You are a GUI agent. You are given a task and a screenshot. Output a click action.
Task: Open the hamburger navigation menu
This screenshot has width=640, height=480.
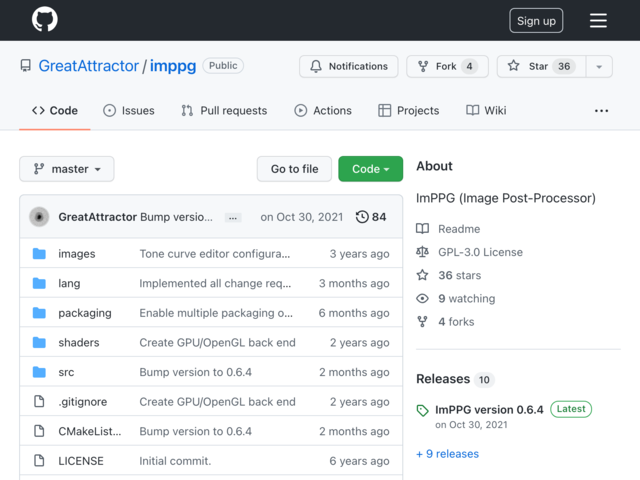click(x=598, y=20)
